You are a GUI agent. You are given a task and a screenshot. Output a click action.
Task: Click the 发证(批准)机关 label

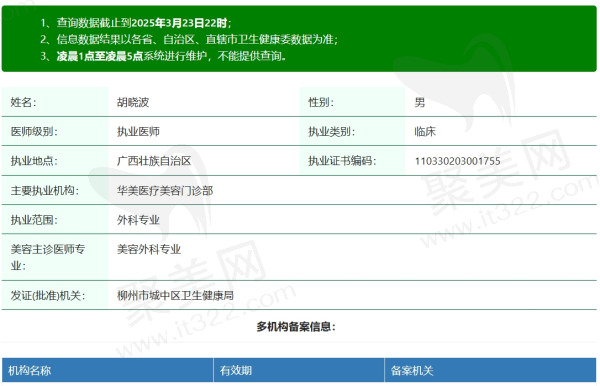[48, 295]
